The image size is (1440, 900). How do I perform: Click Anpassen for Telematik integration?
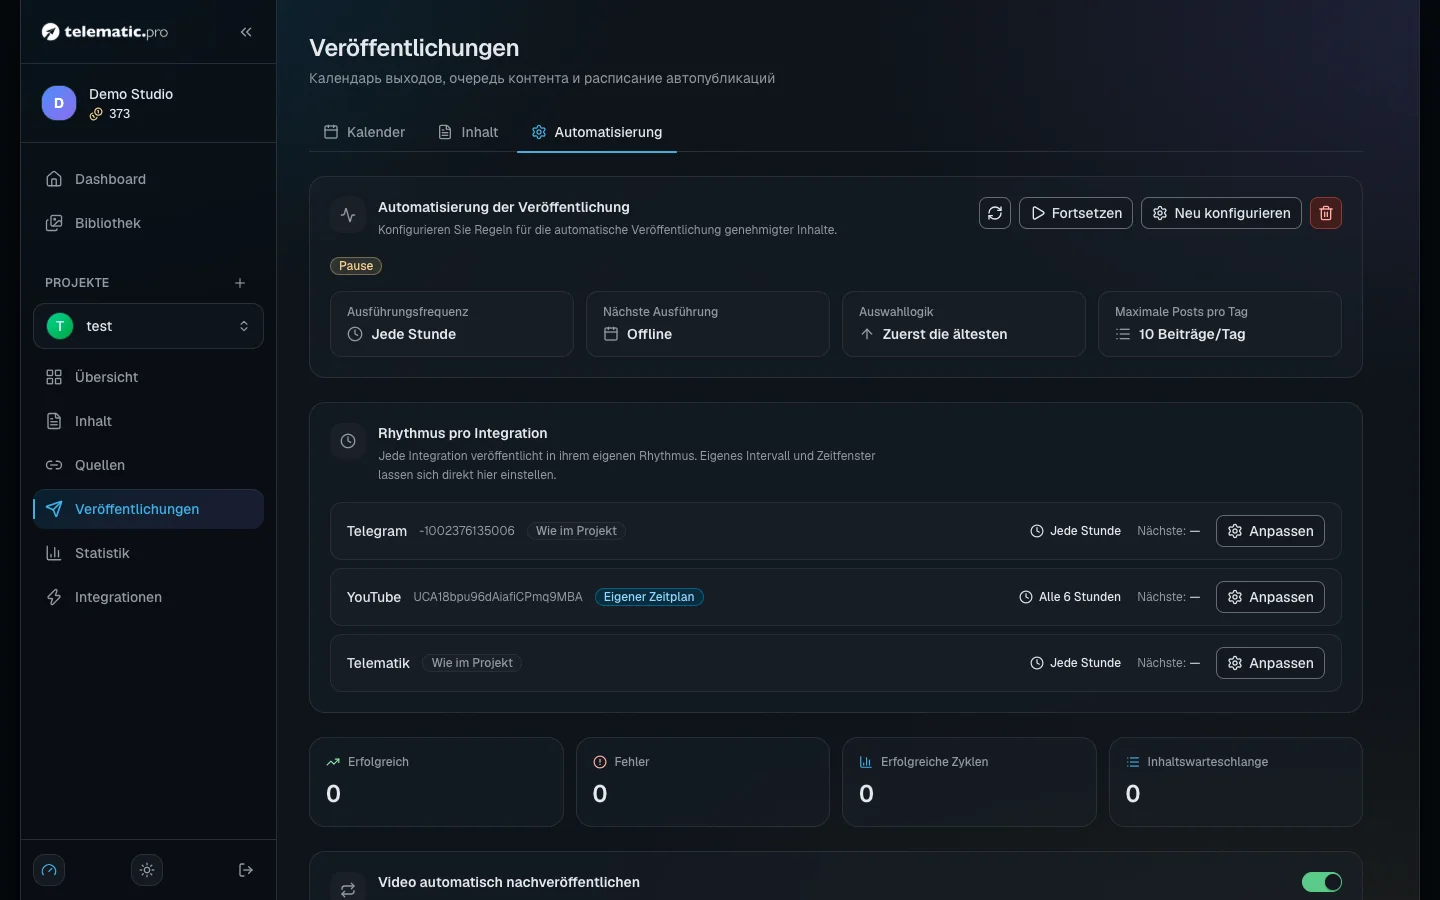[1270, 663]
